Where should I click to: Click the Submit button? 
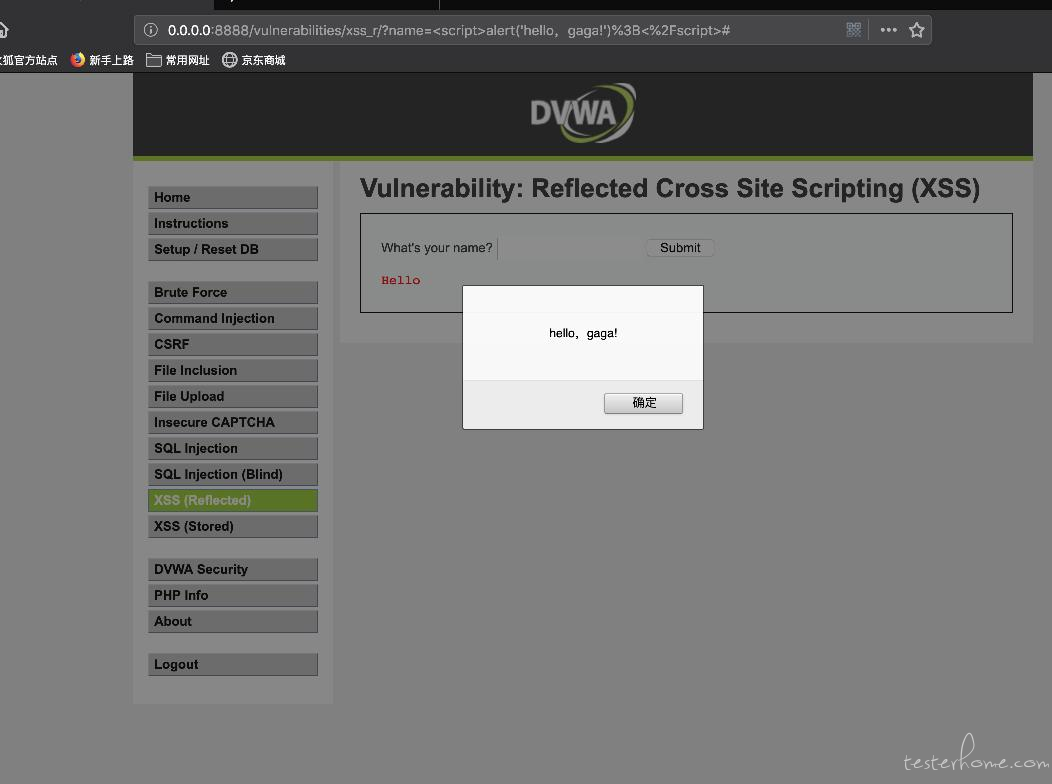point(680,248)
